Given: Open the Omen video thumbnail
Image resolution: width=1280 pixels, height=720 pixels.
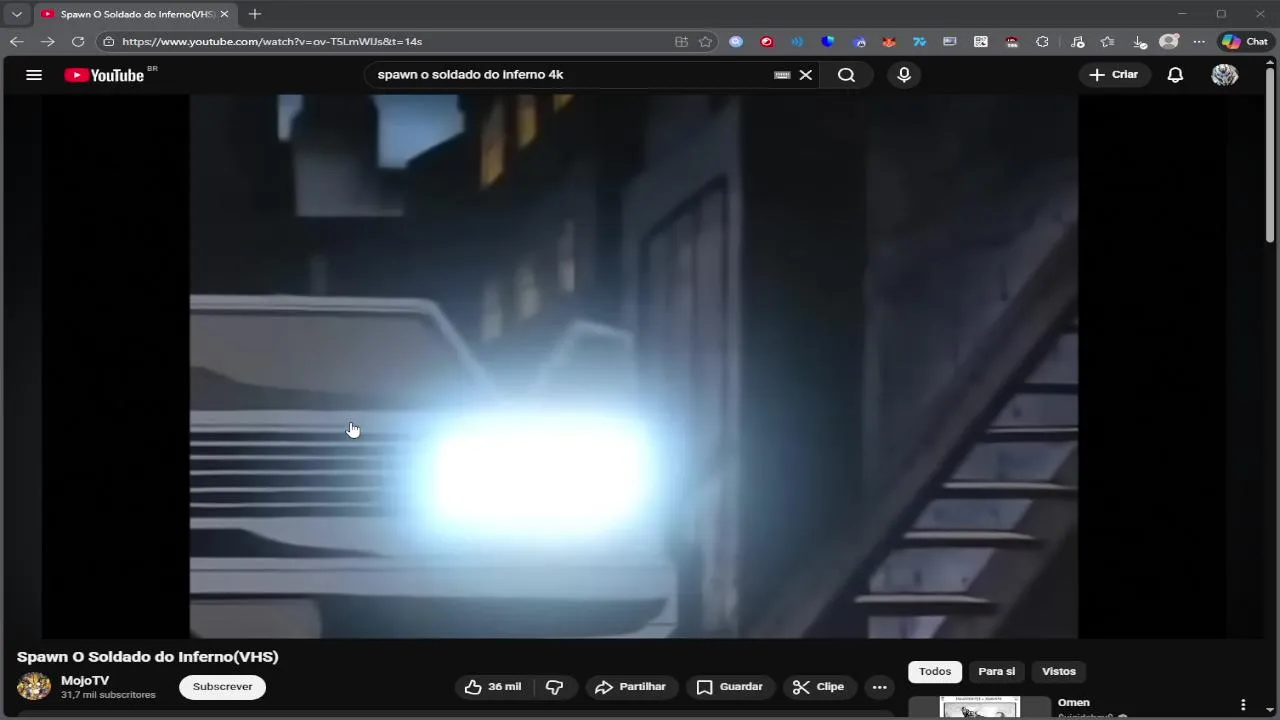Looking at the screenshot, I should point(980,708).
